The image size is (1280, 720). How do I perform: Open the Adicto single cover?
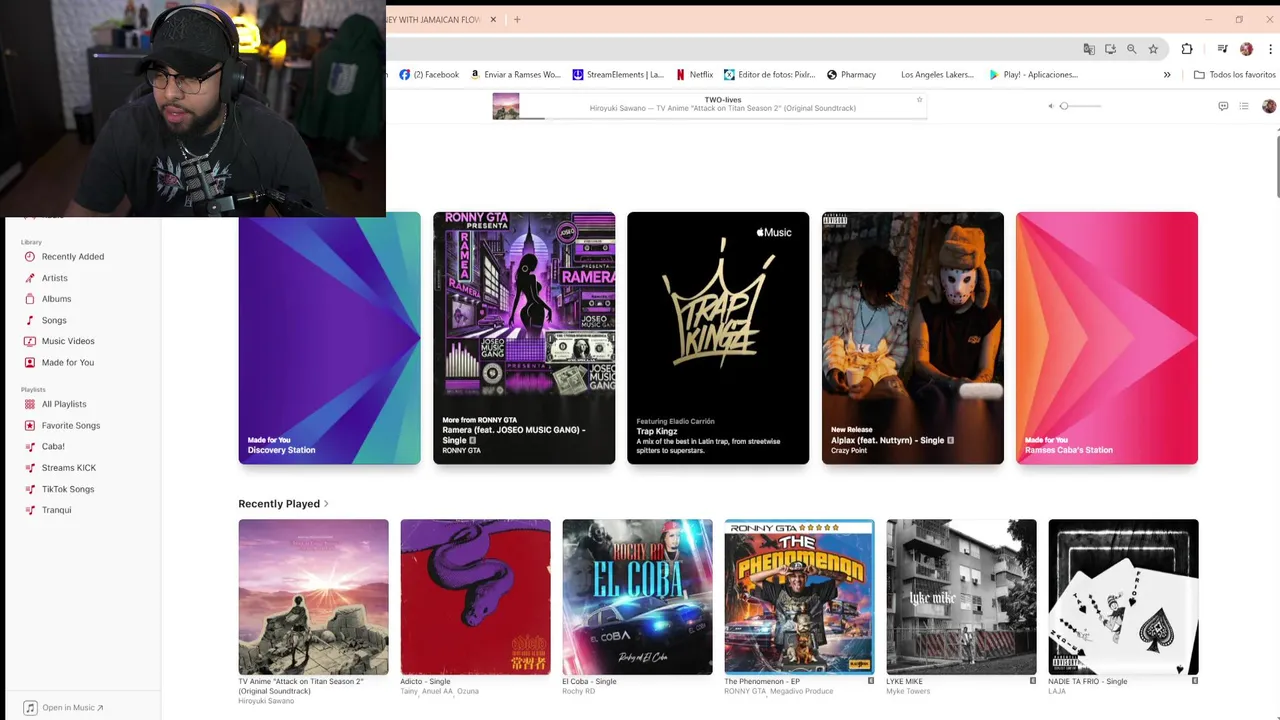coord(475,597)
